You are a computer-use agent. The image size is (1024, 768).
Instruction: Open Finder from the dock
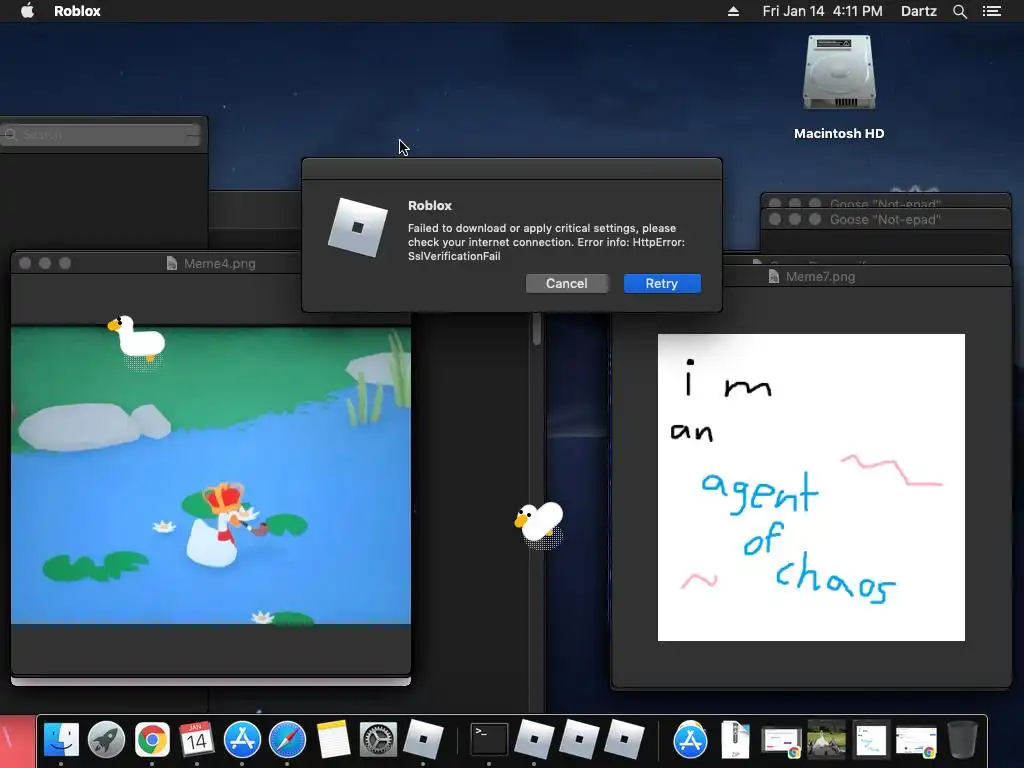(61, 740)
